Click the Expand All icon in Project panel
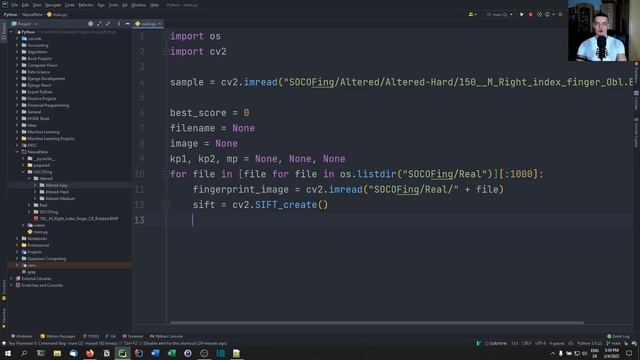Image resolution: width=640 pixels, height=360 pixels. [x=99, y=24]
